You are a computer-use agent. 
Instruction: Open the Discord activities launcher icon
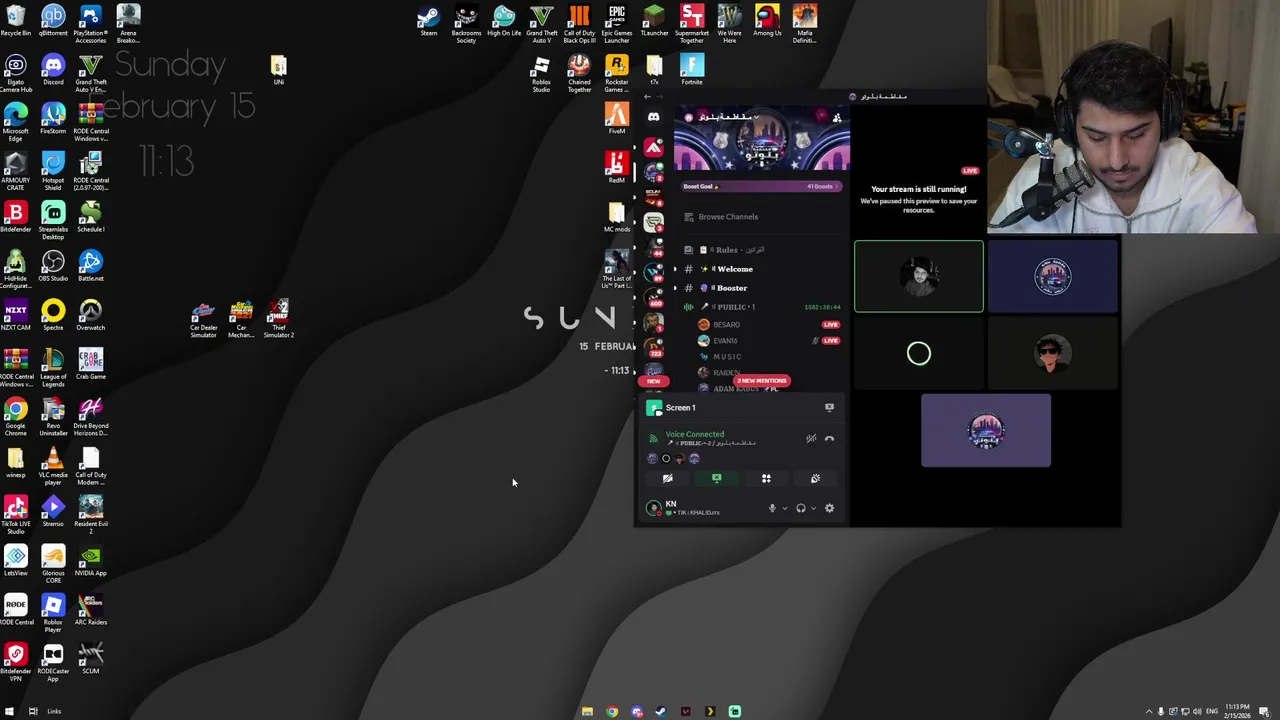[766, 478]
